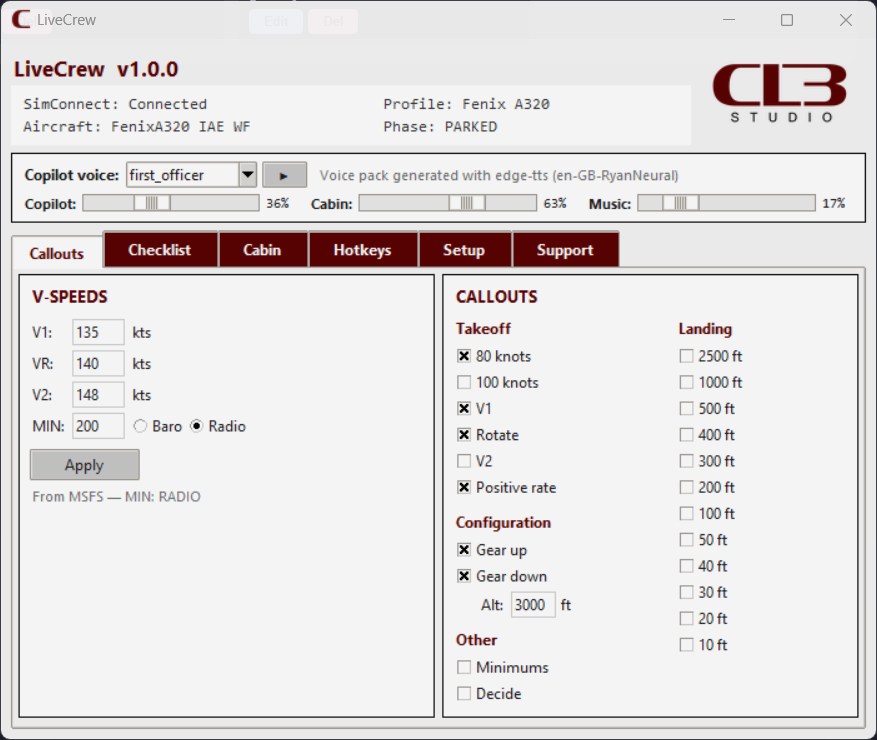This screenshot has width=877, height=740.
Task: Enable the 100 knots takeoff callout
Action: 465,382
